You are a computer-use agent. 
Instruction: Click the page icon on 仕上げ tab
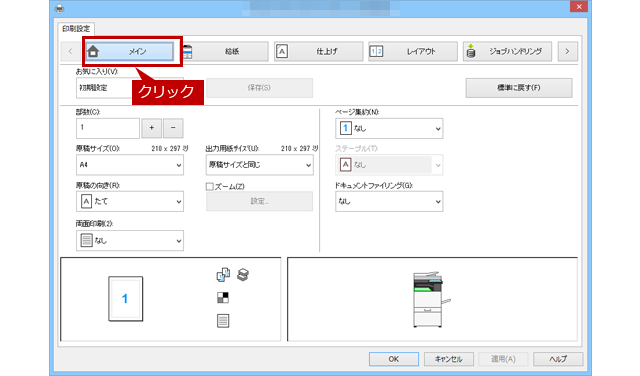tap(282, 51)
